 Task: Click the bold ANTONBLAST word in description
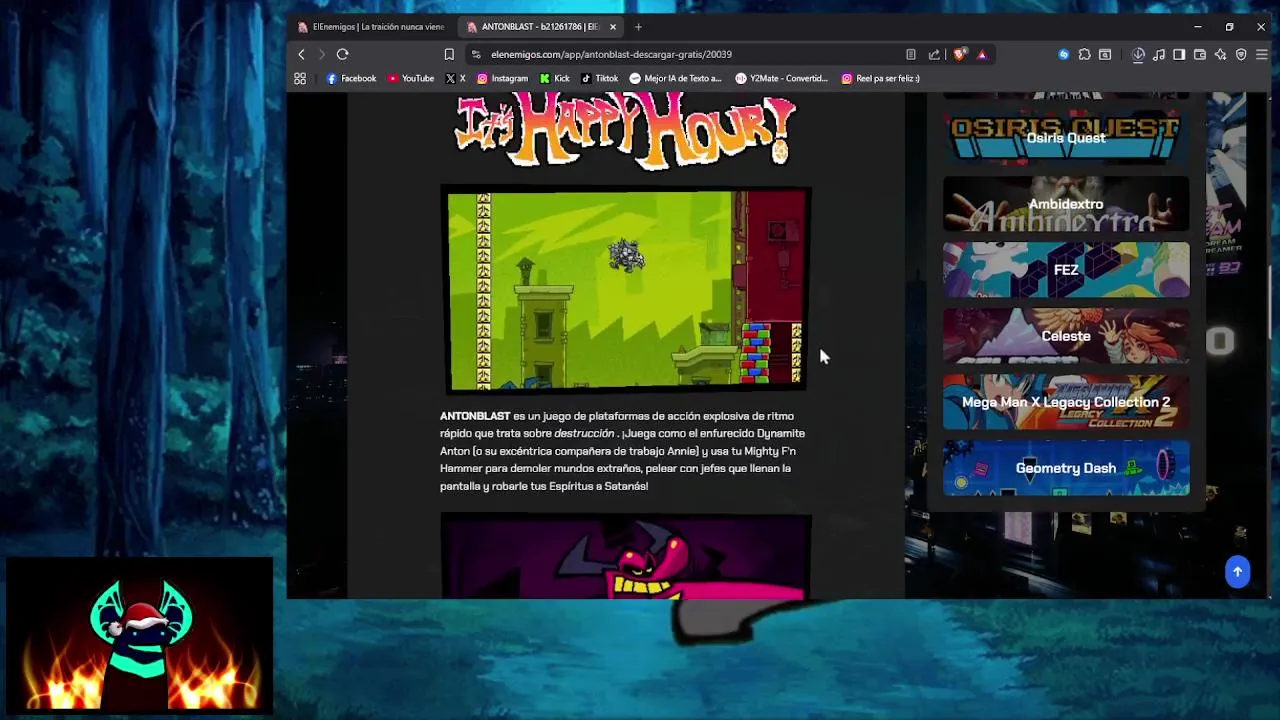pos(475,416)
